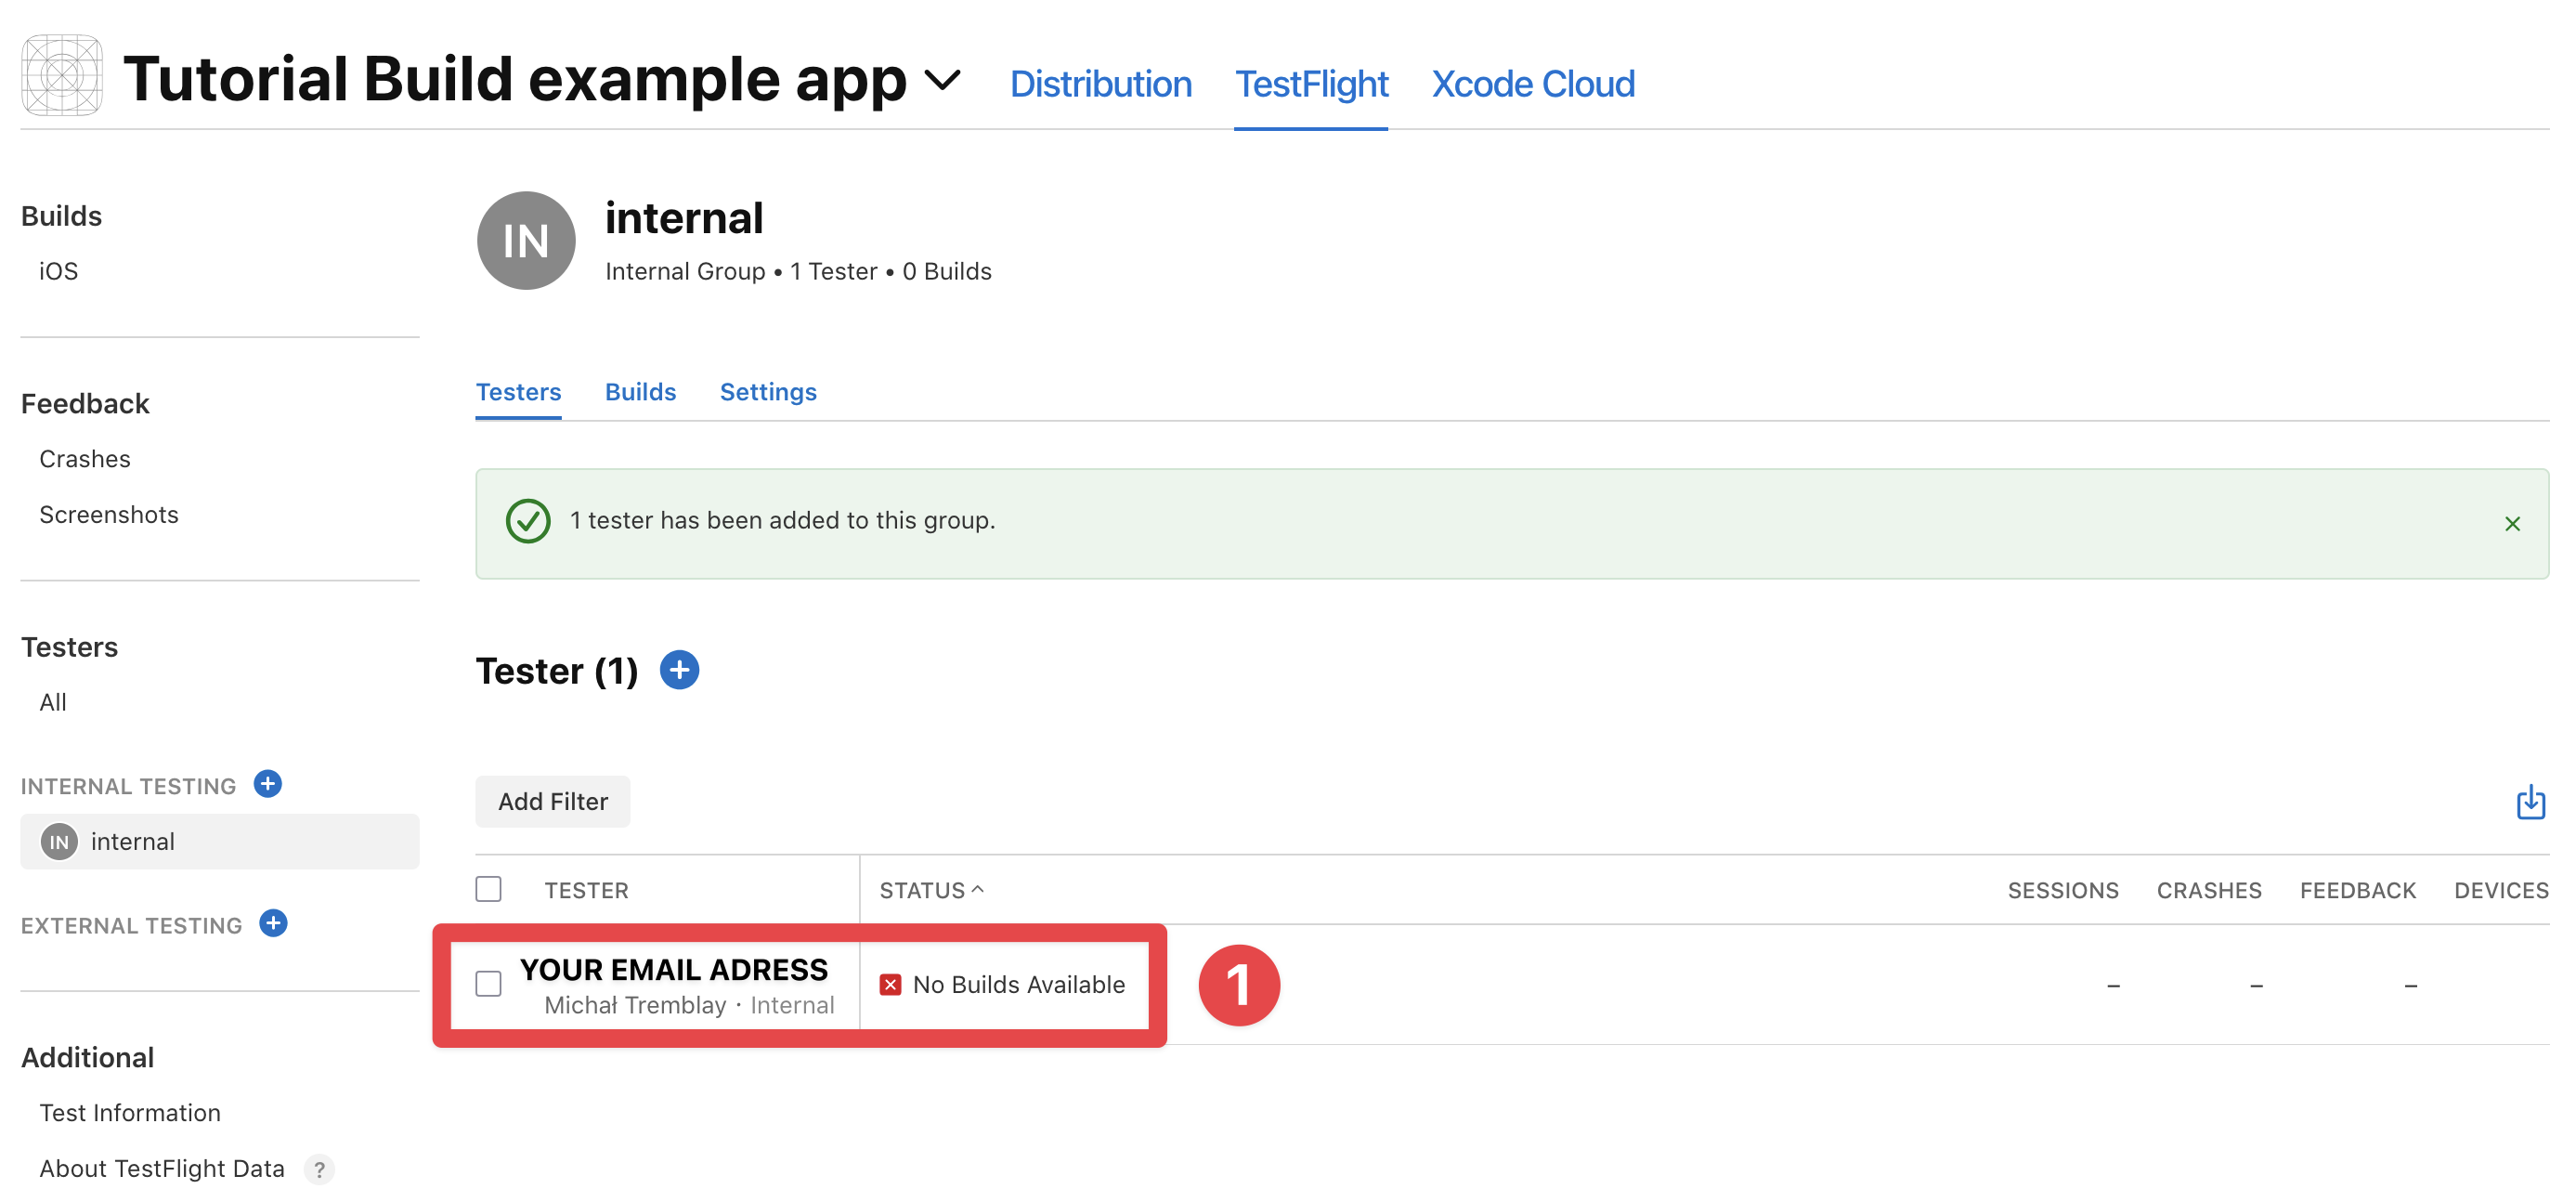Image resolution: width=2576 pixels, height=1202 pixels.
Task: Click the Add Filter button
Action: point(552,801)
